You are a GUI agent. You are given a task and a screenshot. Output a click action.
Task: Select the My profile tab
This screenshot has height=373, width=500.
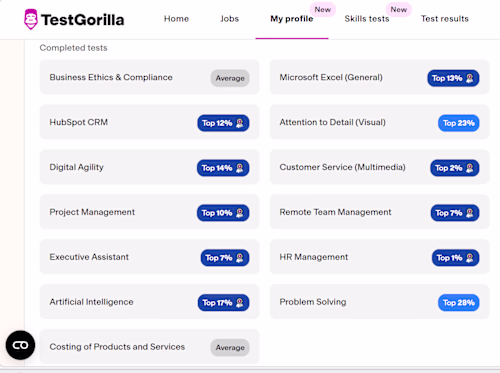tap(292, 19)
